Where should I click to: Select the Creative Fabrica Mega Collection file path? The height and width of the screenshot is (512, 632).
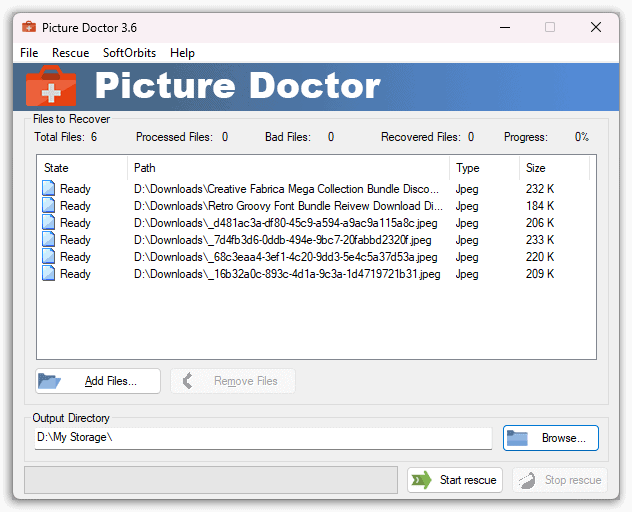tap(286, 189)
